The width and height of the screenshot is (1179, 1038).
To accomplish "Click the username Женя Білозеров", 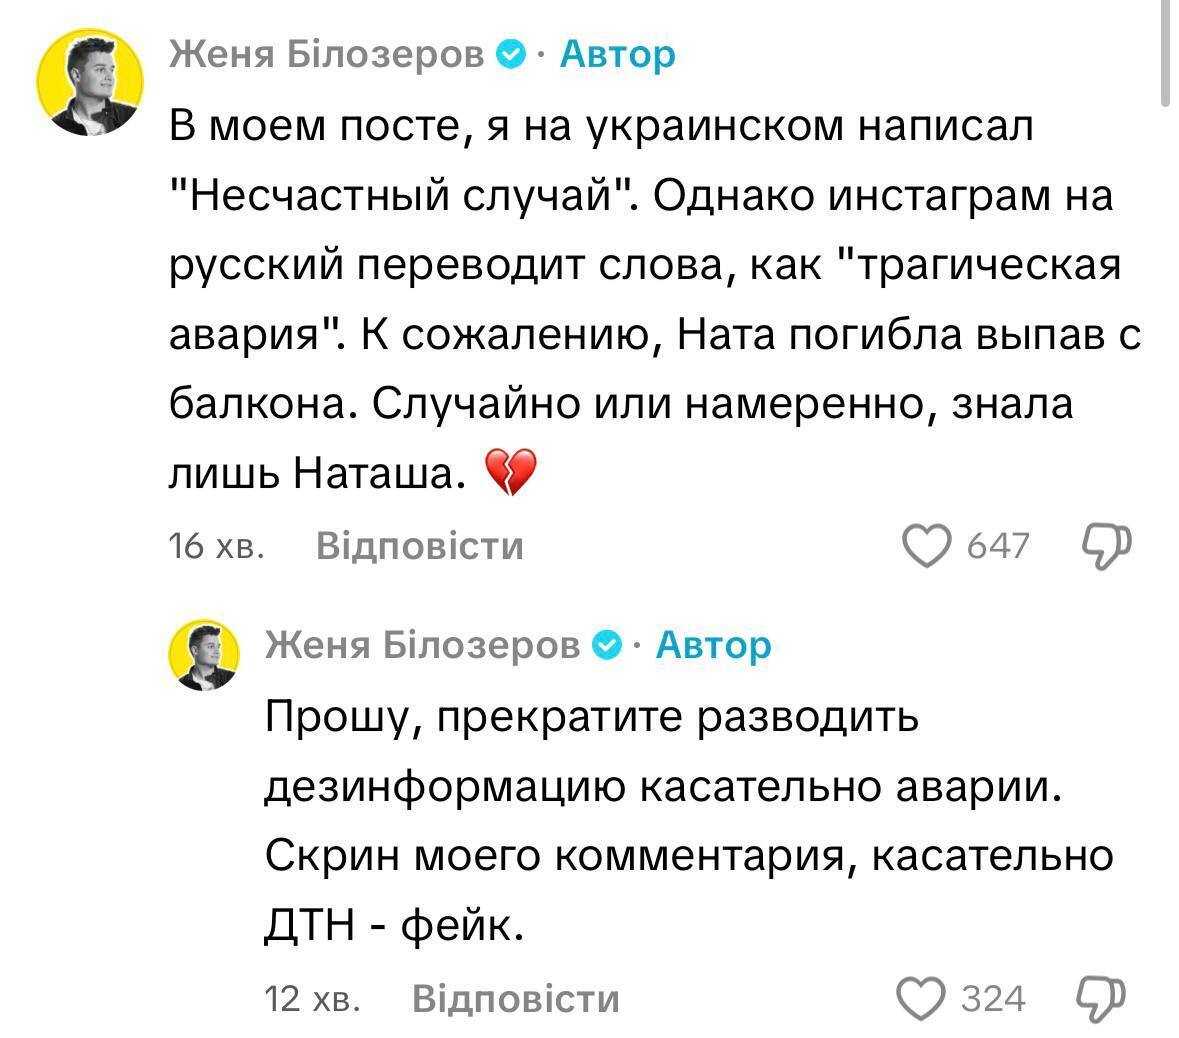I will click(x=330, y=55).
